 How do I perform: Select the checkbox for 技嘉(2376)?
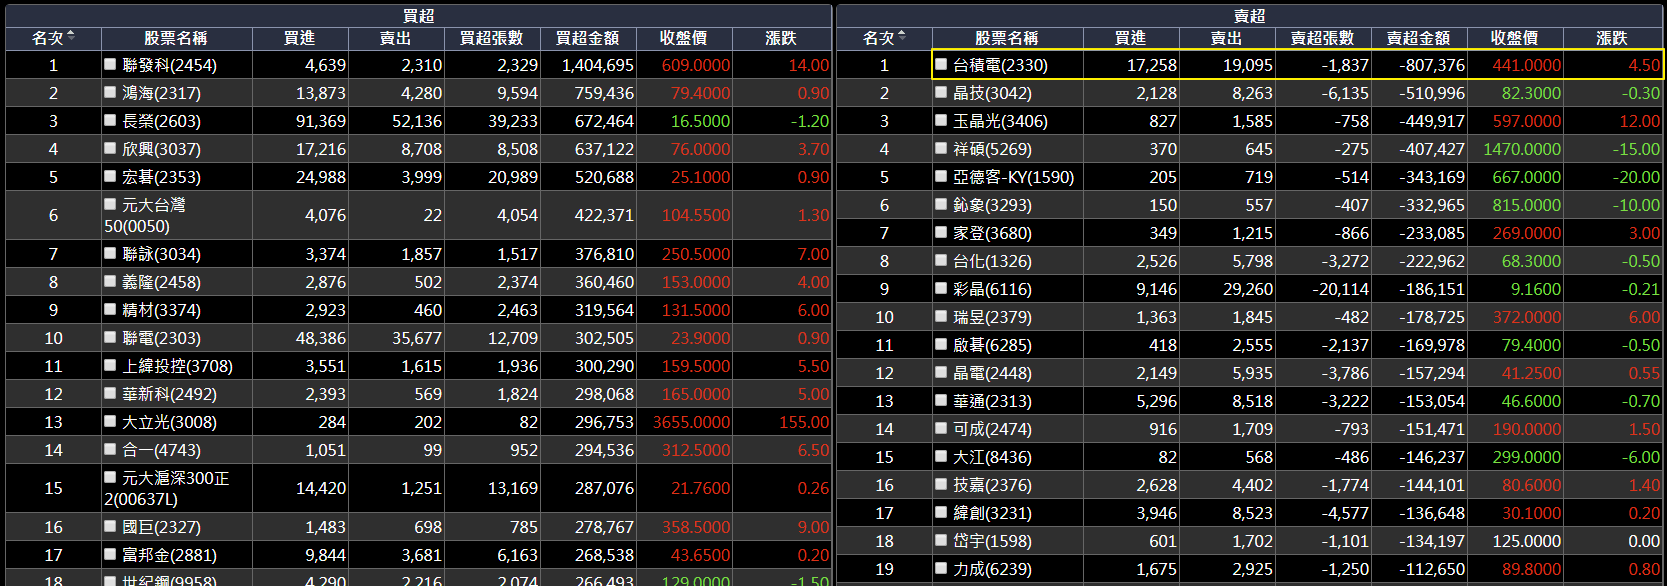coord(941,484)
